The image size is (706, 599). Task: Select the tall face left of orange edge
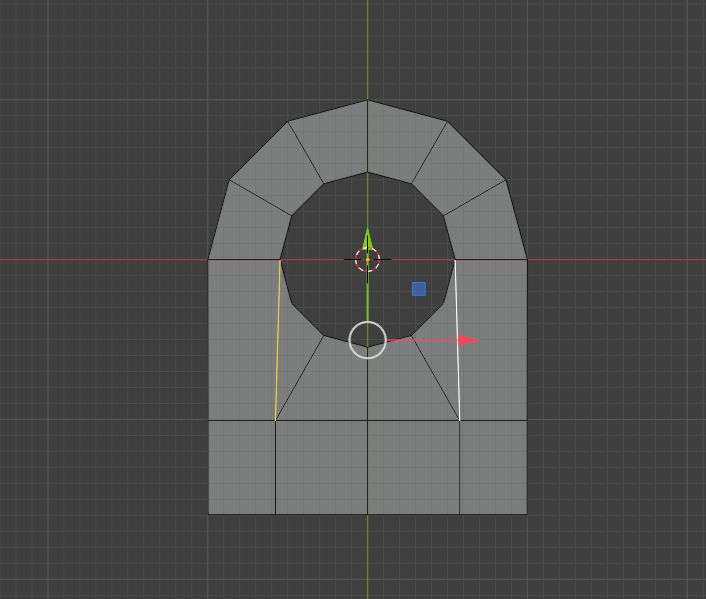(242, 340)
